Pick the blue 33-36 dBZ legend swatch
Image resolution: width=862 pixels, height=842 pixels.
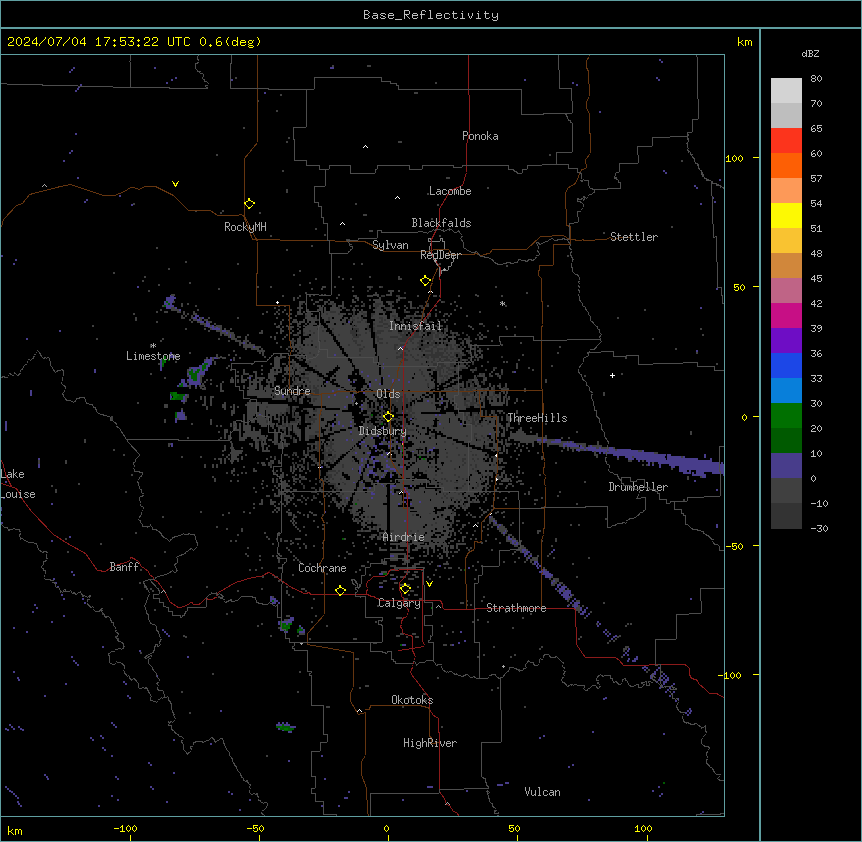coord(786,365)
